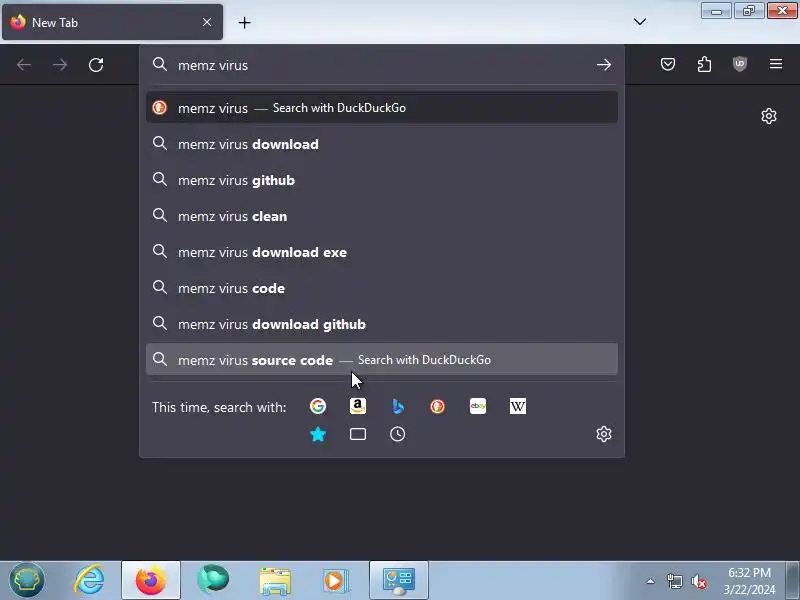Open uBlock Origin shield icon
This screenshot has width=800, height=600.
740,64
